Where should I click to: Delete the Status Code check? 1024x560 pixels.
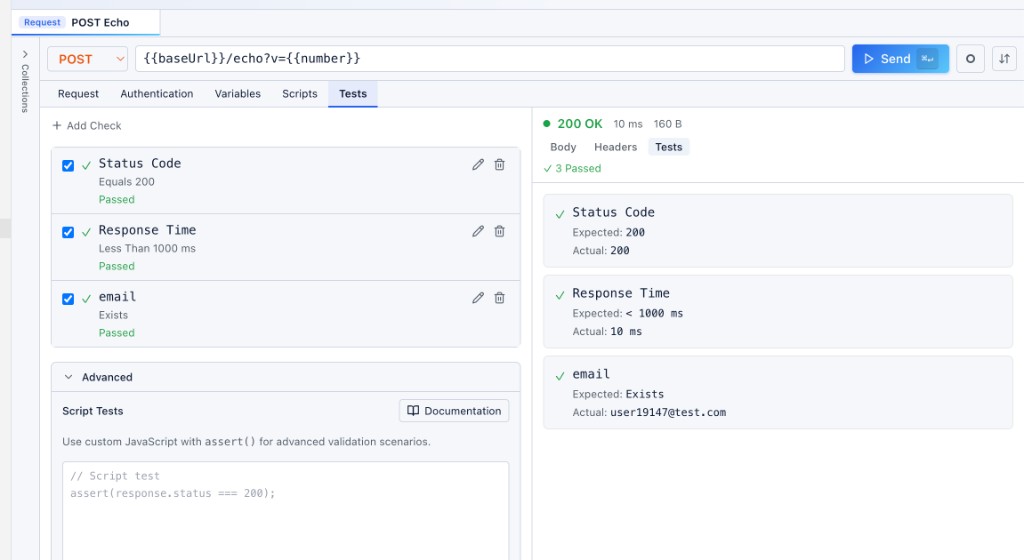[x=500, y=164]
